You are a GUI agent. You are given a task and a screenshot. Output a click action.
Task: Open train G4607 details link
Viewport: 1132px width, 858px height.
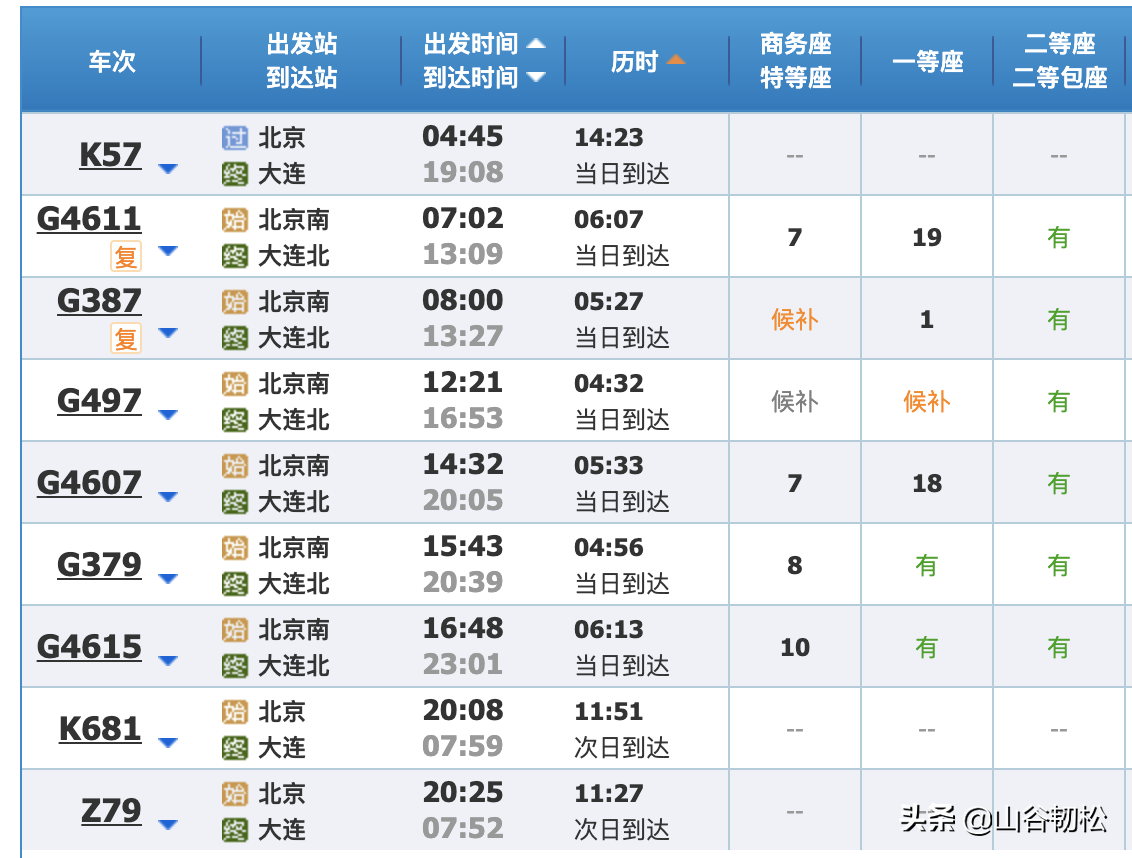[x=89, y=482]
